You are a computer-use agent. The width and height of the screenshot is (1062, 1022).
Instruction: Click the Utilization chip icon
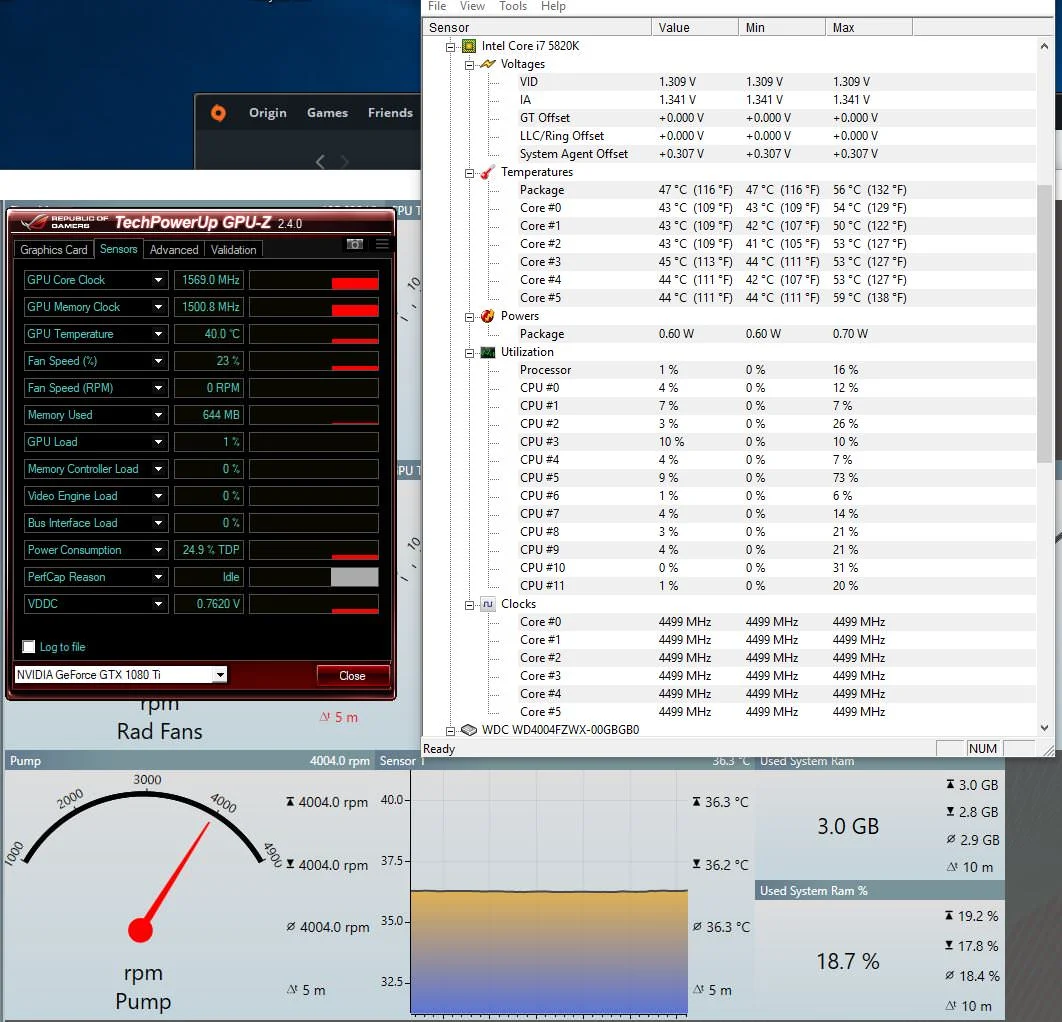[488, 352]
